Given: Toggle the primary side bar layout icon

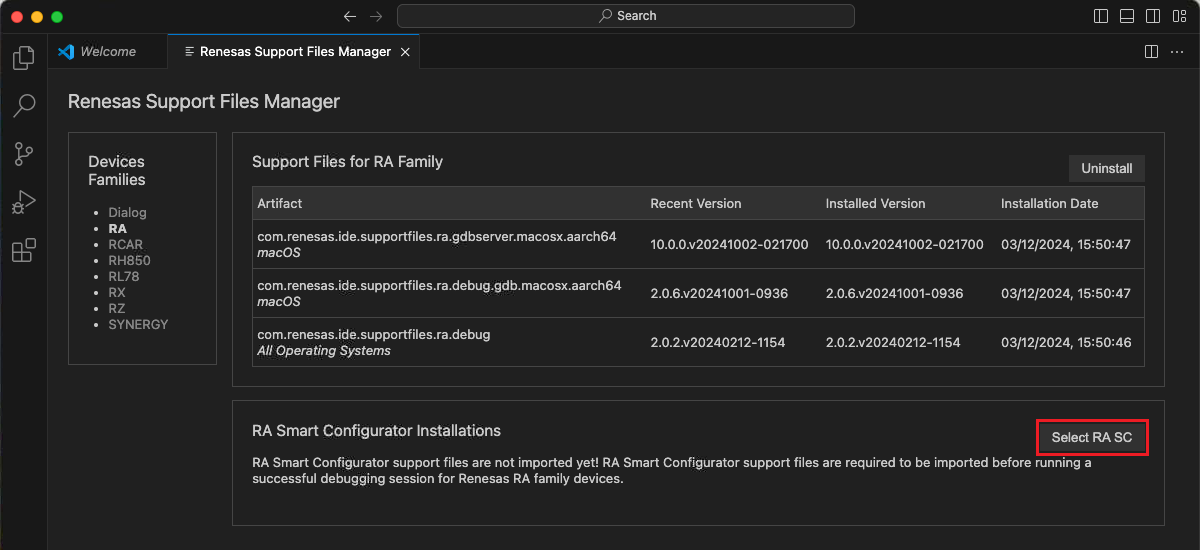Looking at the screenshot, I should point(1101,16).
